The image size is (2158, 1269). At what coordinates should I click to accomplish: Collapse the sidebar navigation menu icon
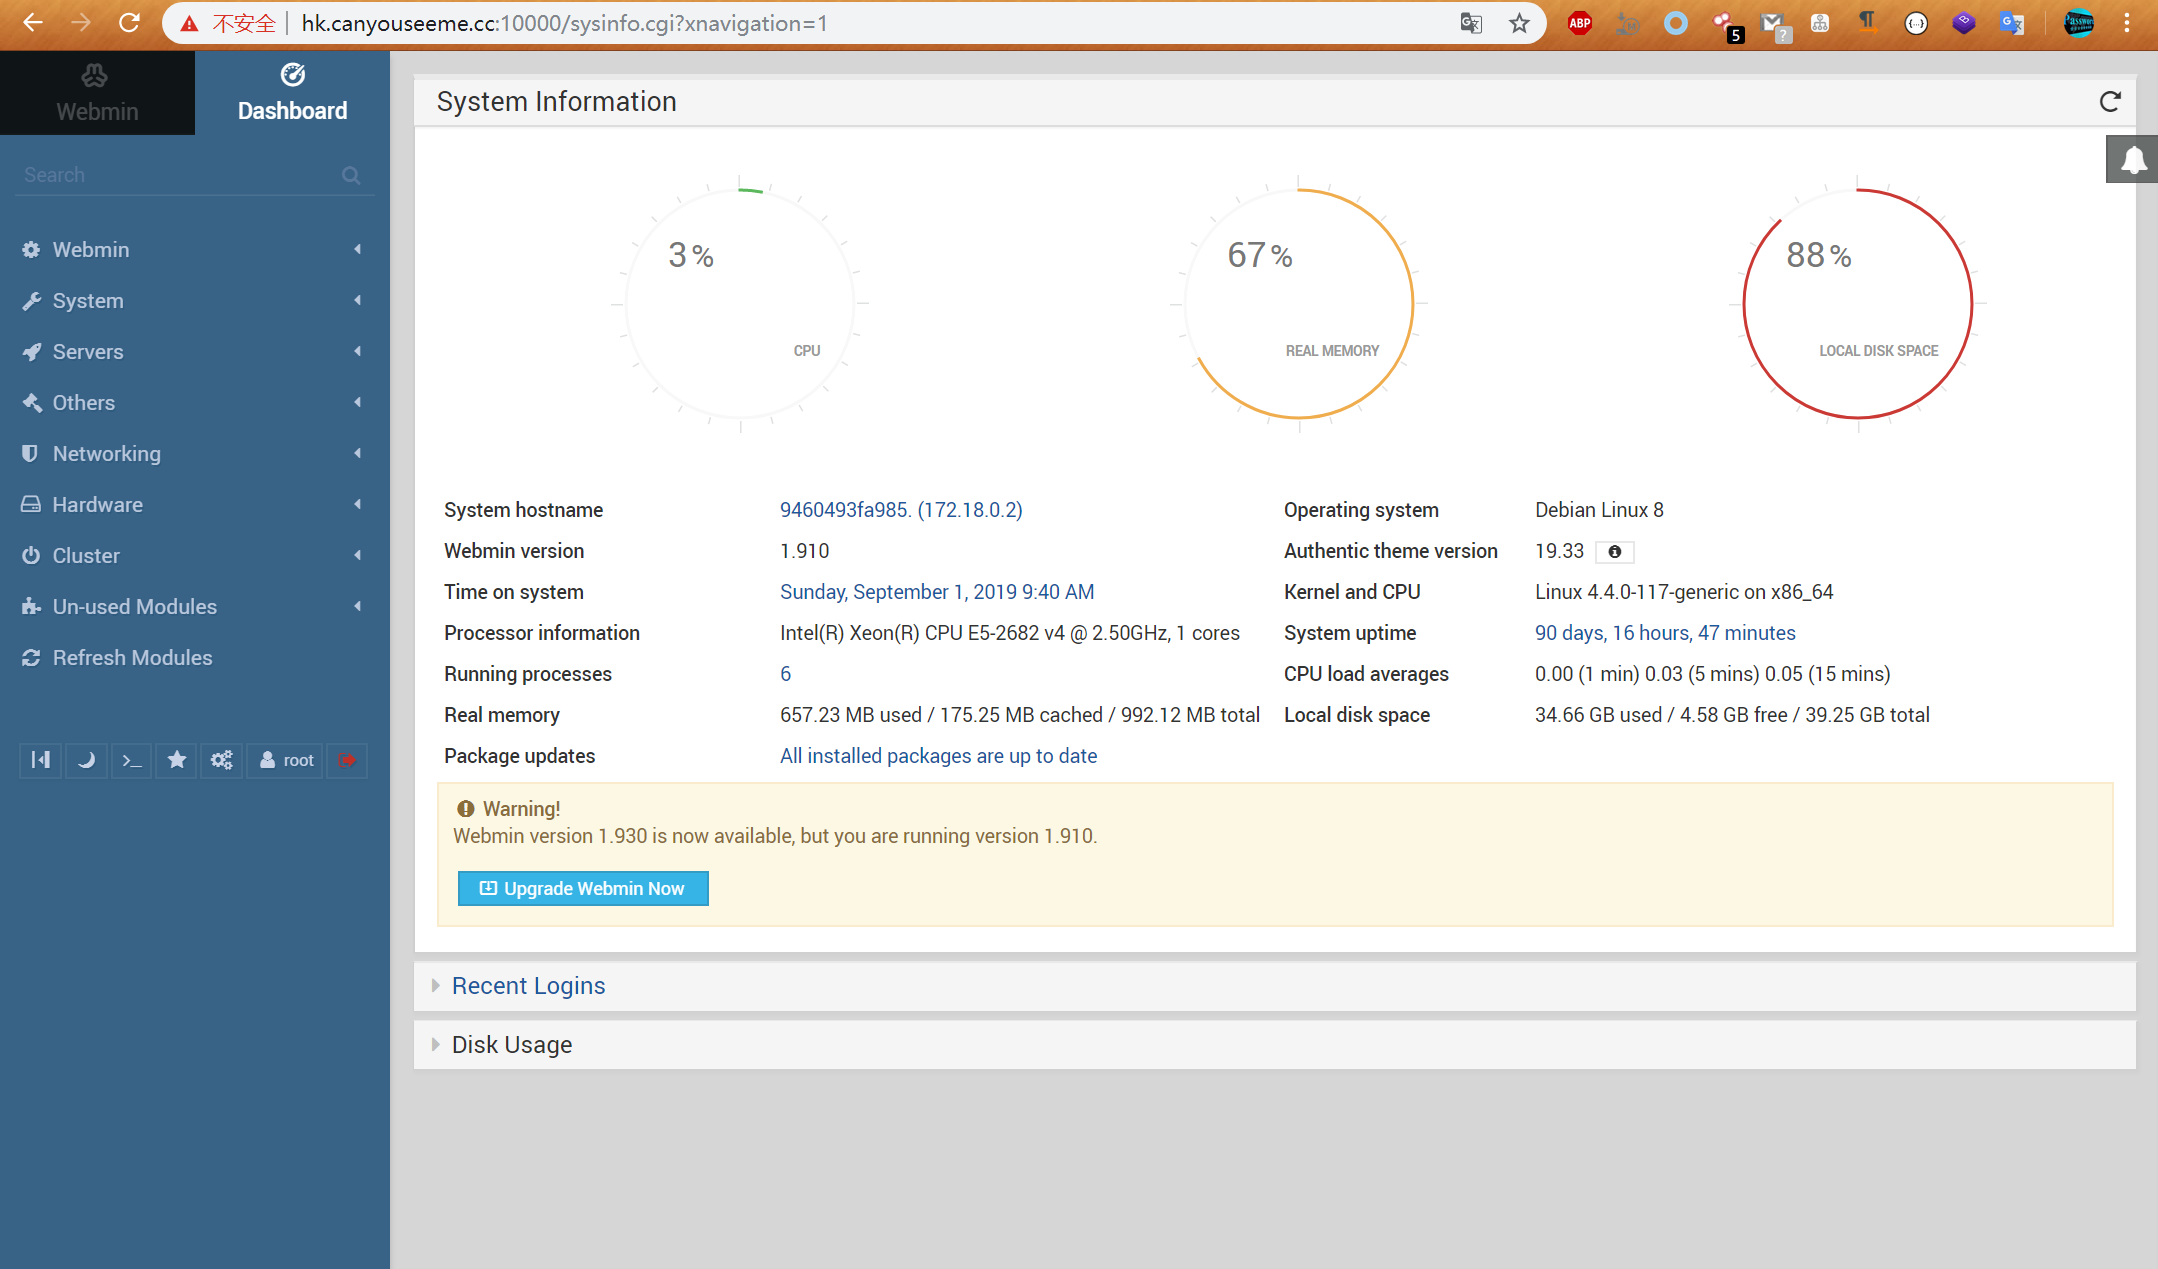(40, 760)
